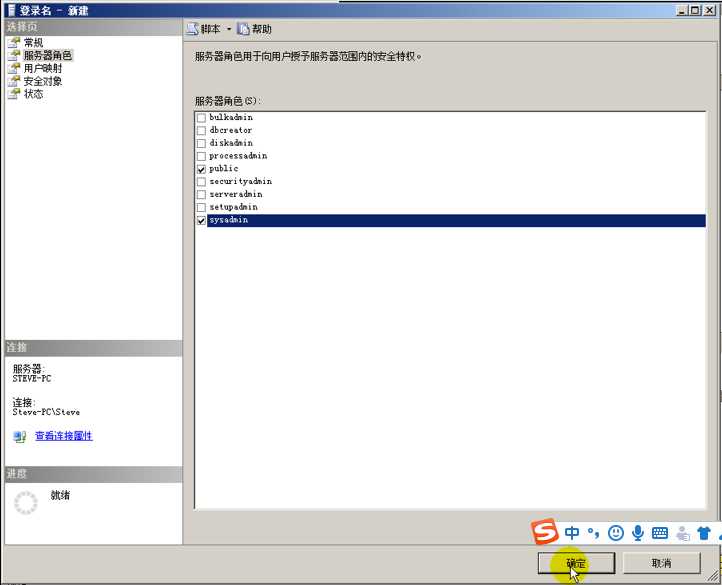Click the 确定 OK button

(576, 563)
